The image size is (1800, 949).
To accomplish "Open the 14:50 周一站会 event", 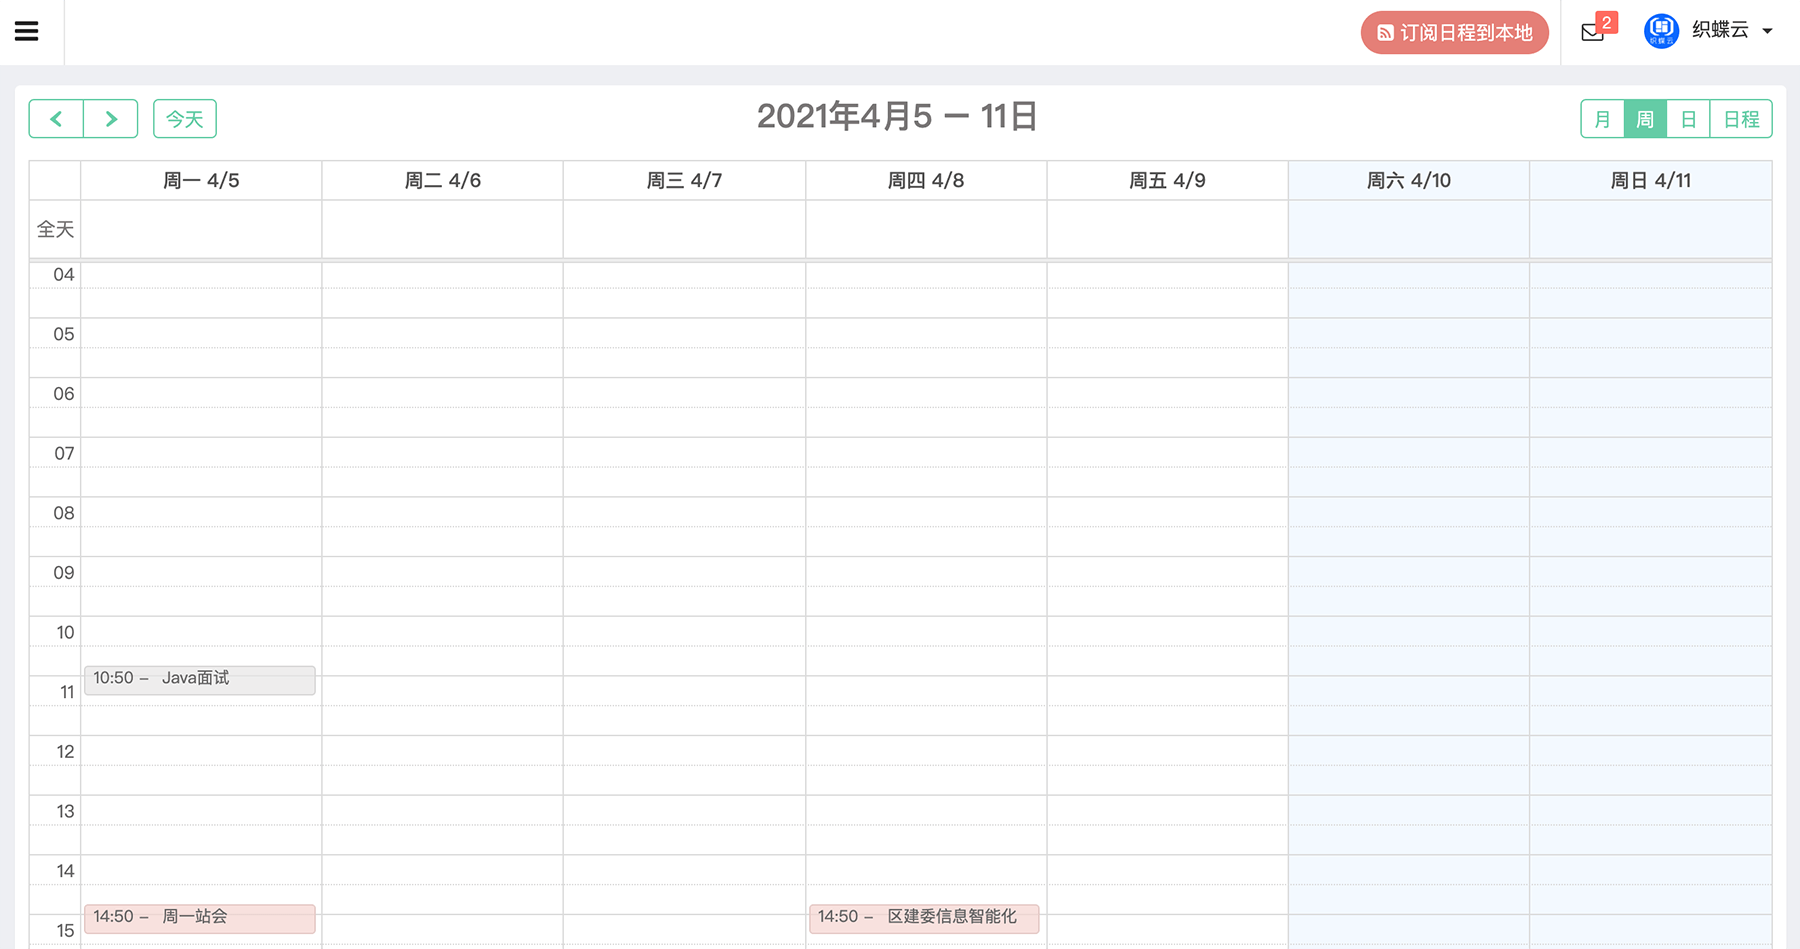I will pos(200,918).
